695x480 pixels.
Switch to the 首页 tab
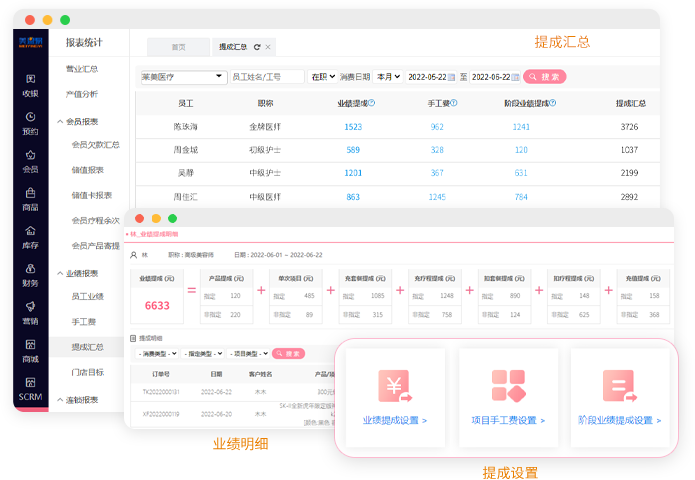point(178,47)
